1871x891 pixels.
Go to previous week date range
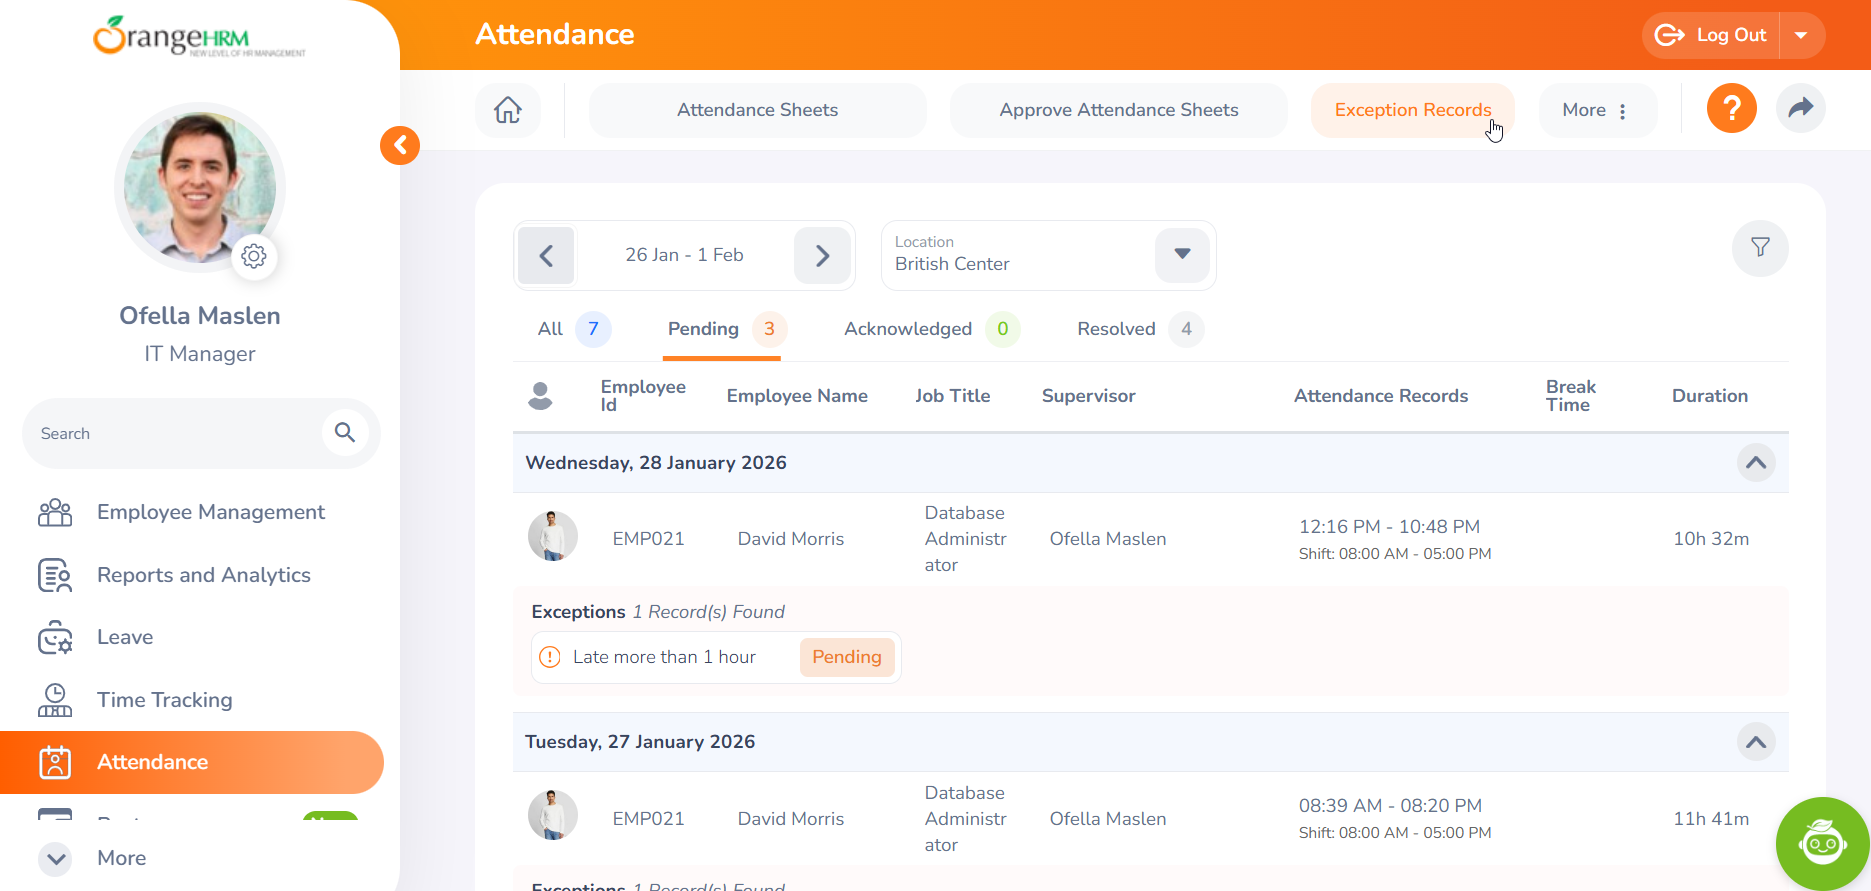pos(546,256)
